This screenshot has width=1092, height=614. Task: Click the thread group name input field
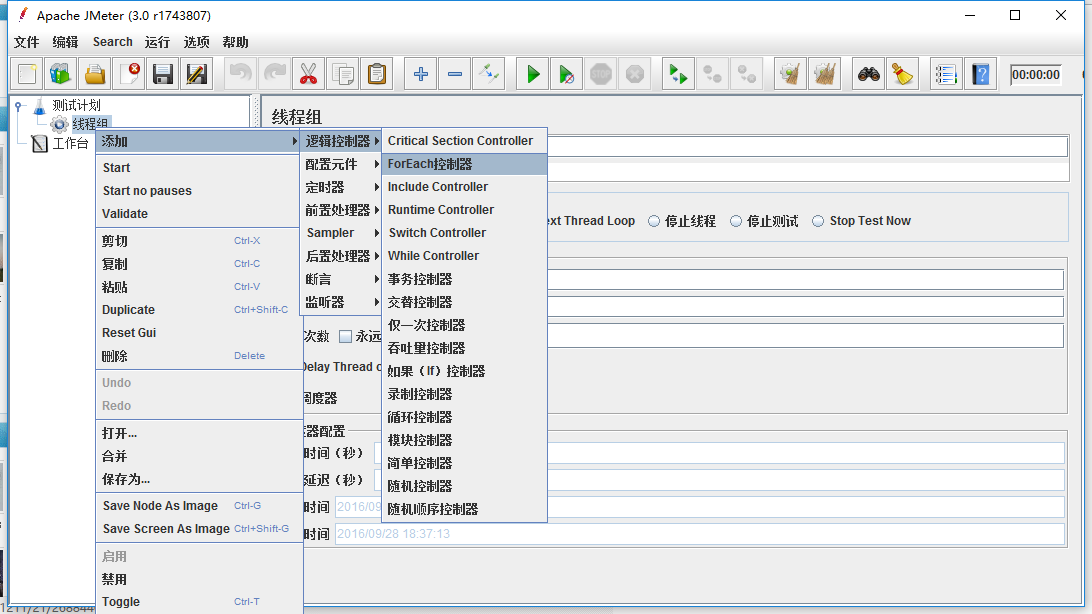pos(807,146)
